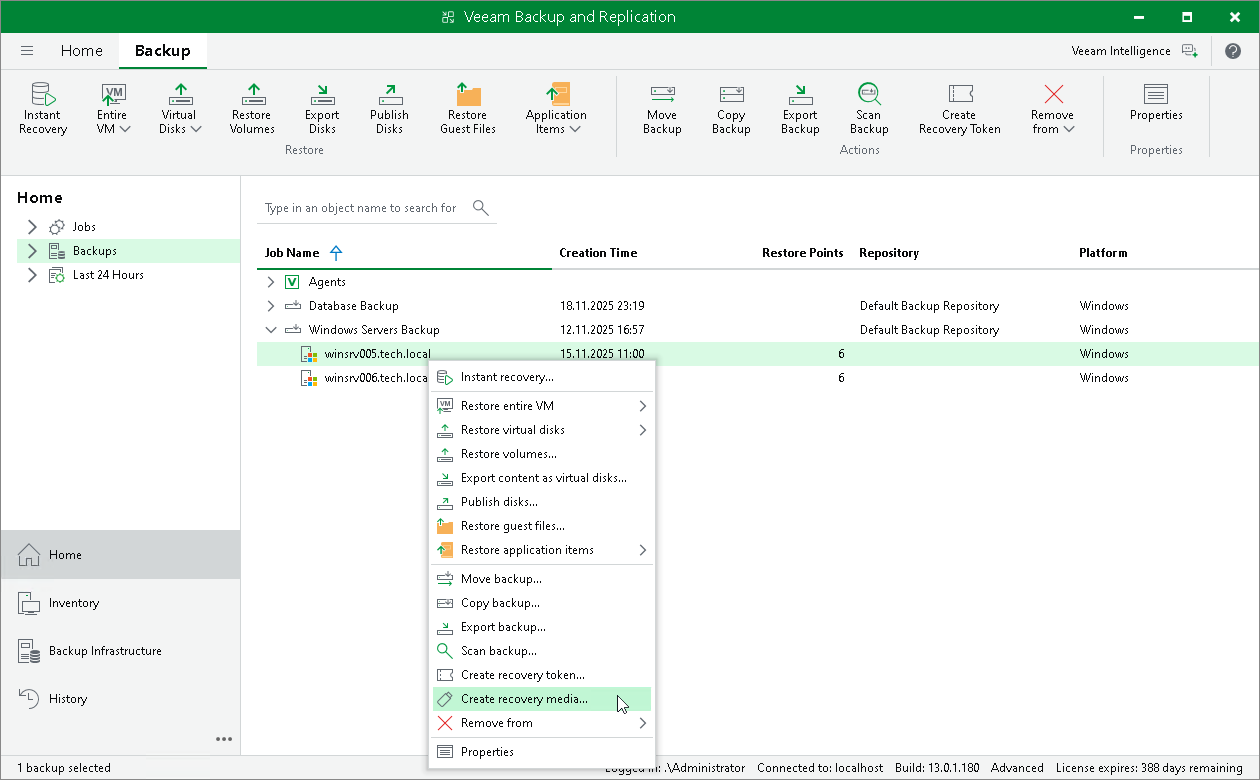Choose Copy backup in context menu

(541, 603)
